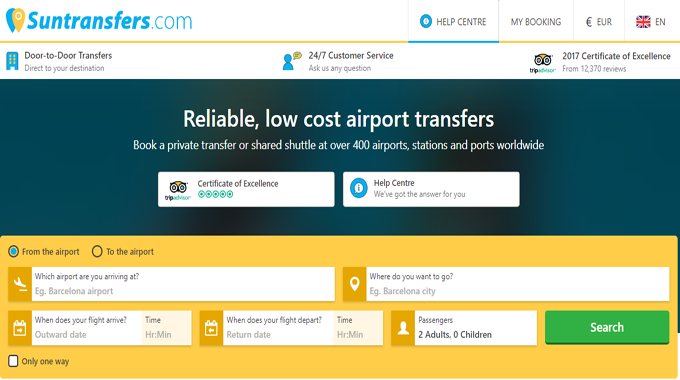This screenshot has height=380, width=680.
Task: Open the arrival Time Hr:Min picker
Action: click(x=167, y=328)
